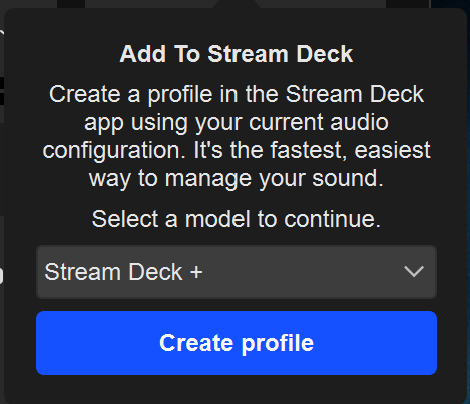Click the description paragraph about audio configuration
The image size is (470, 404).
coord(236,136)
